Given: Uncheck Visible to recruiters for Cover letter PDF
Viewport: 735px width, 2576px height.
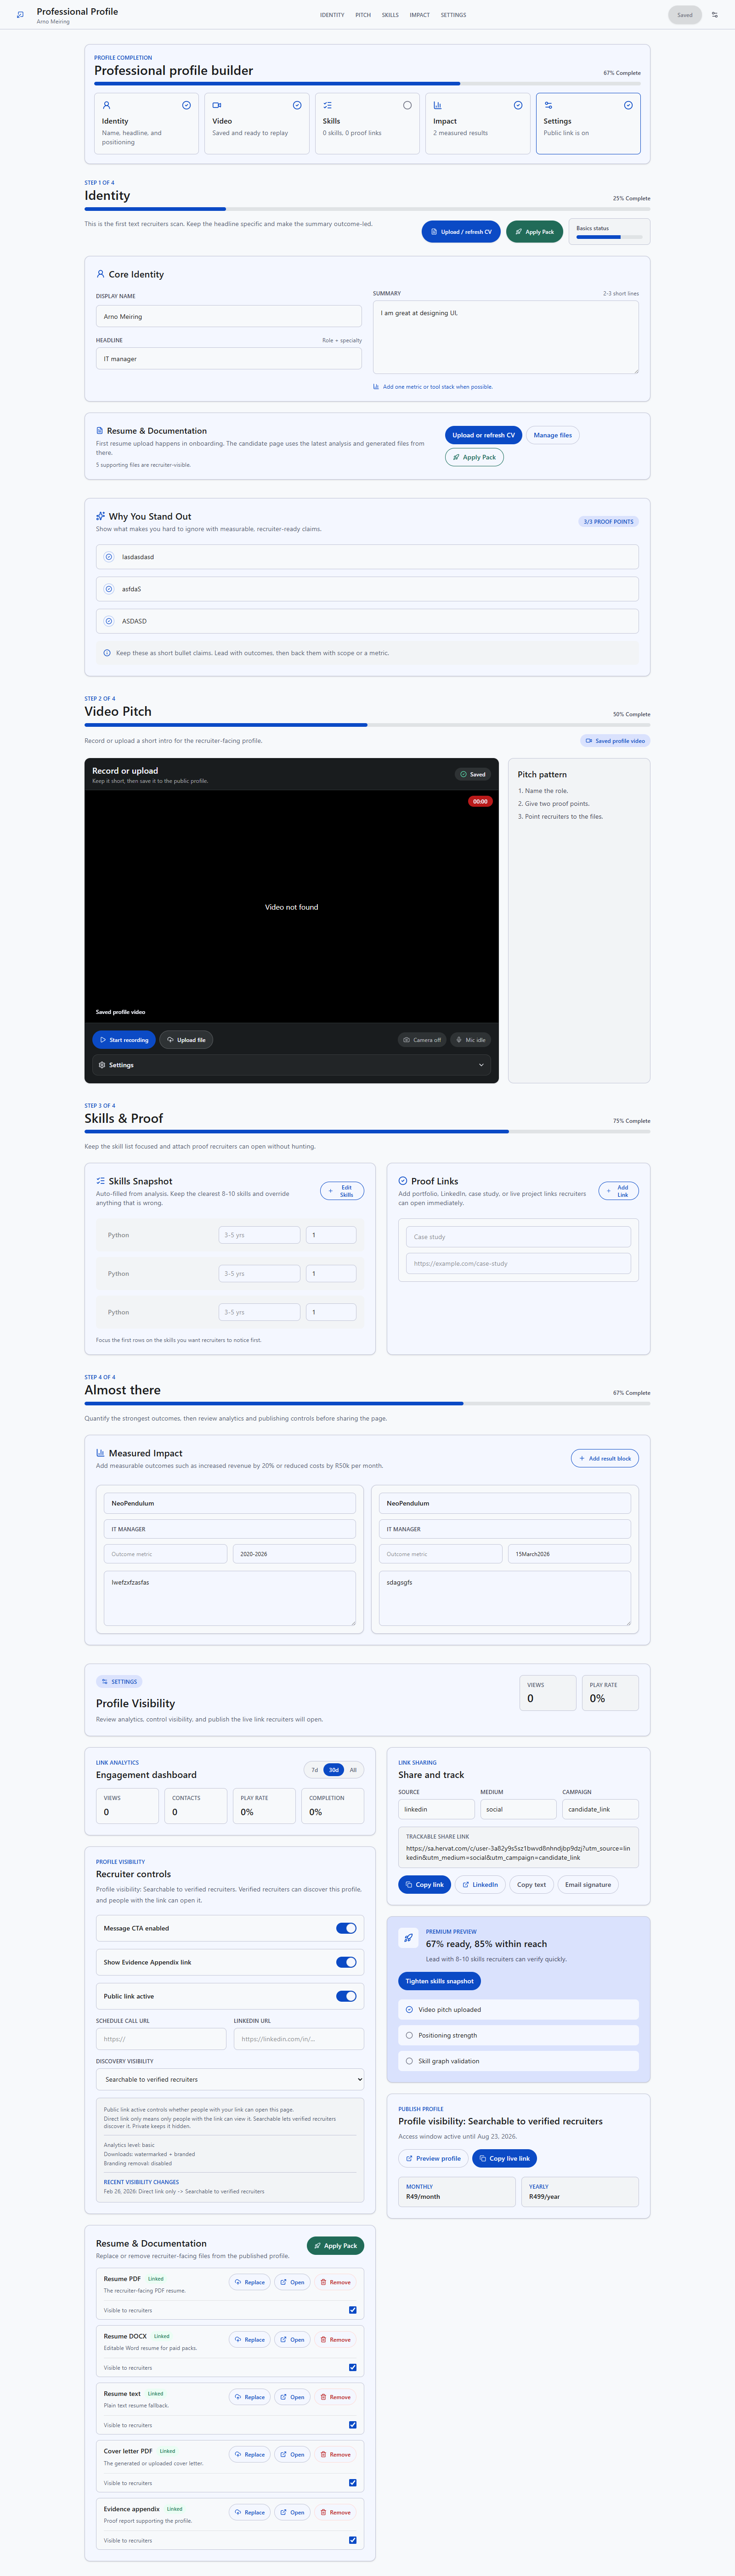Looking at the screenshot, I should [x=352, y=2483].
